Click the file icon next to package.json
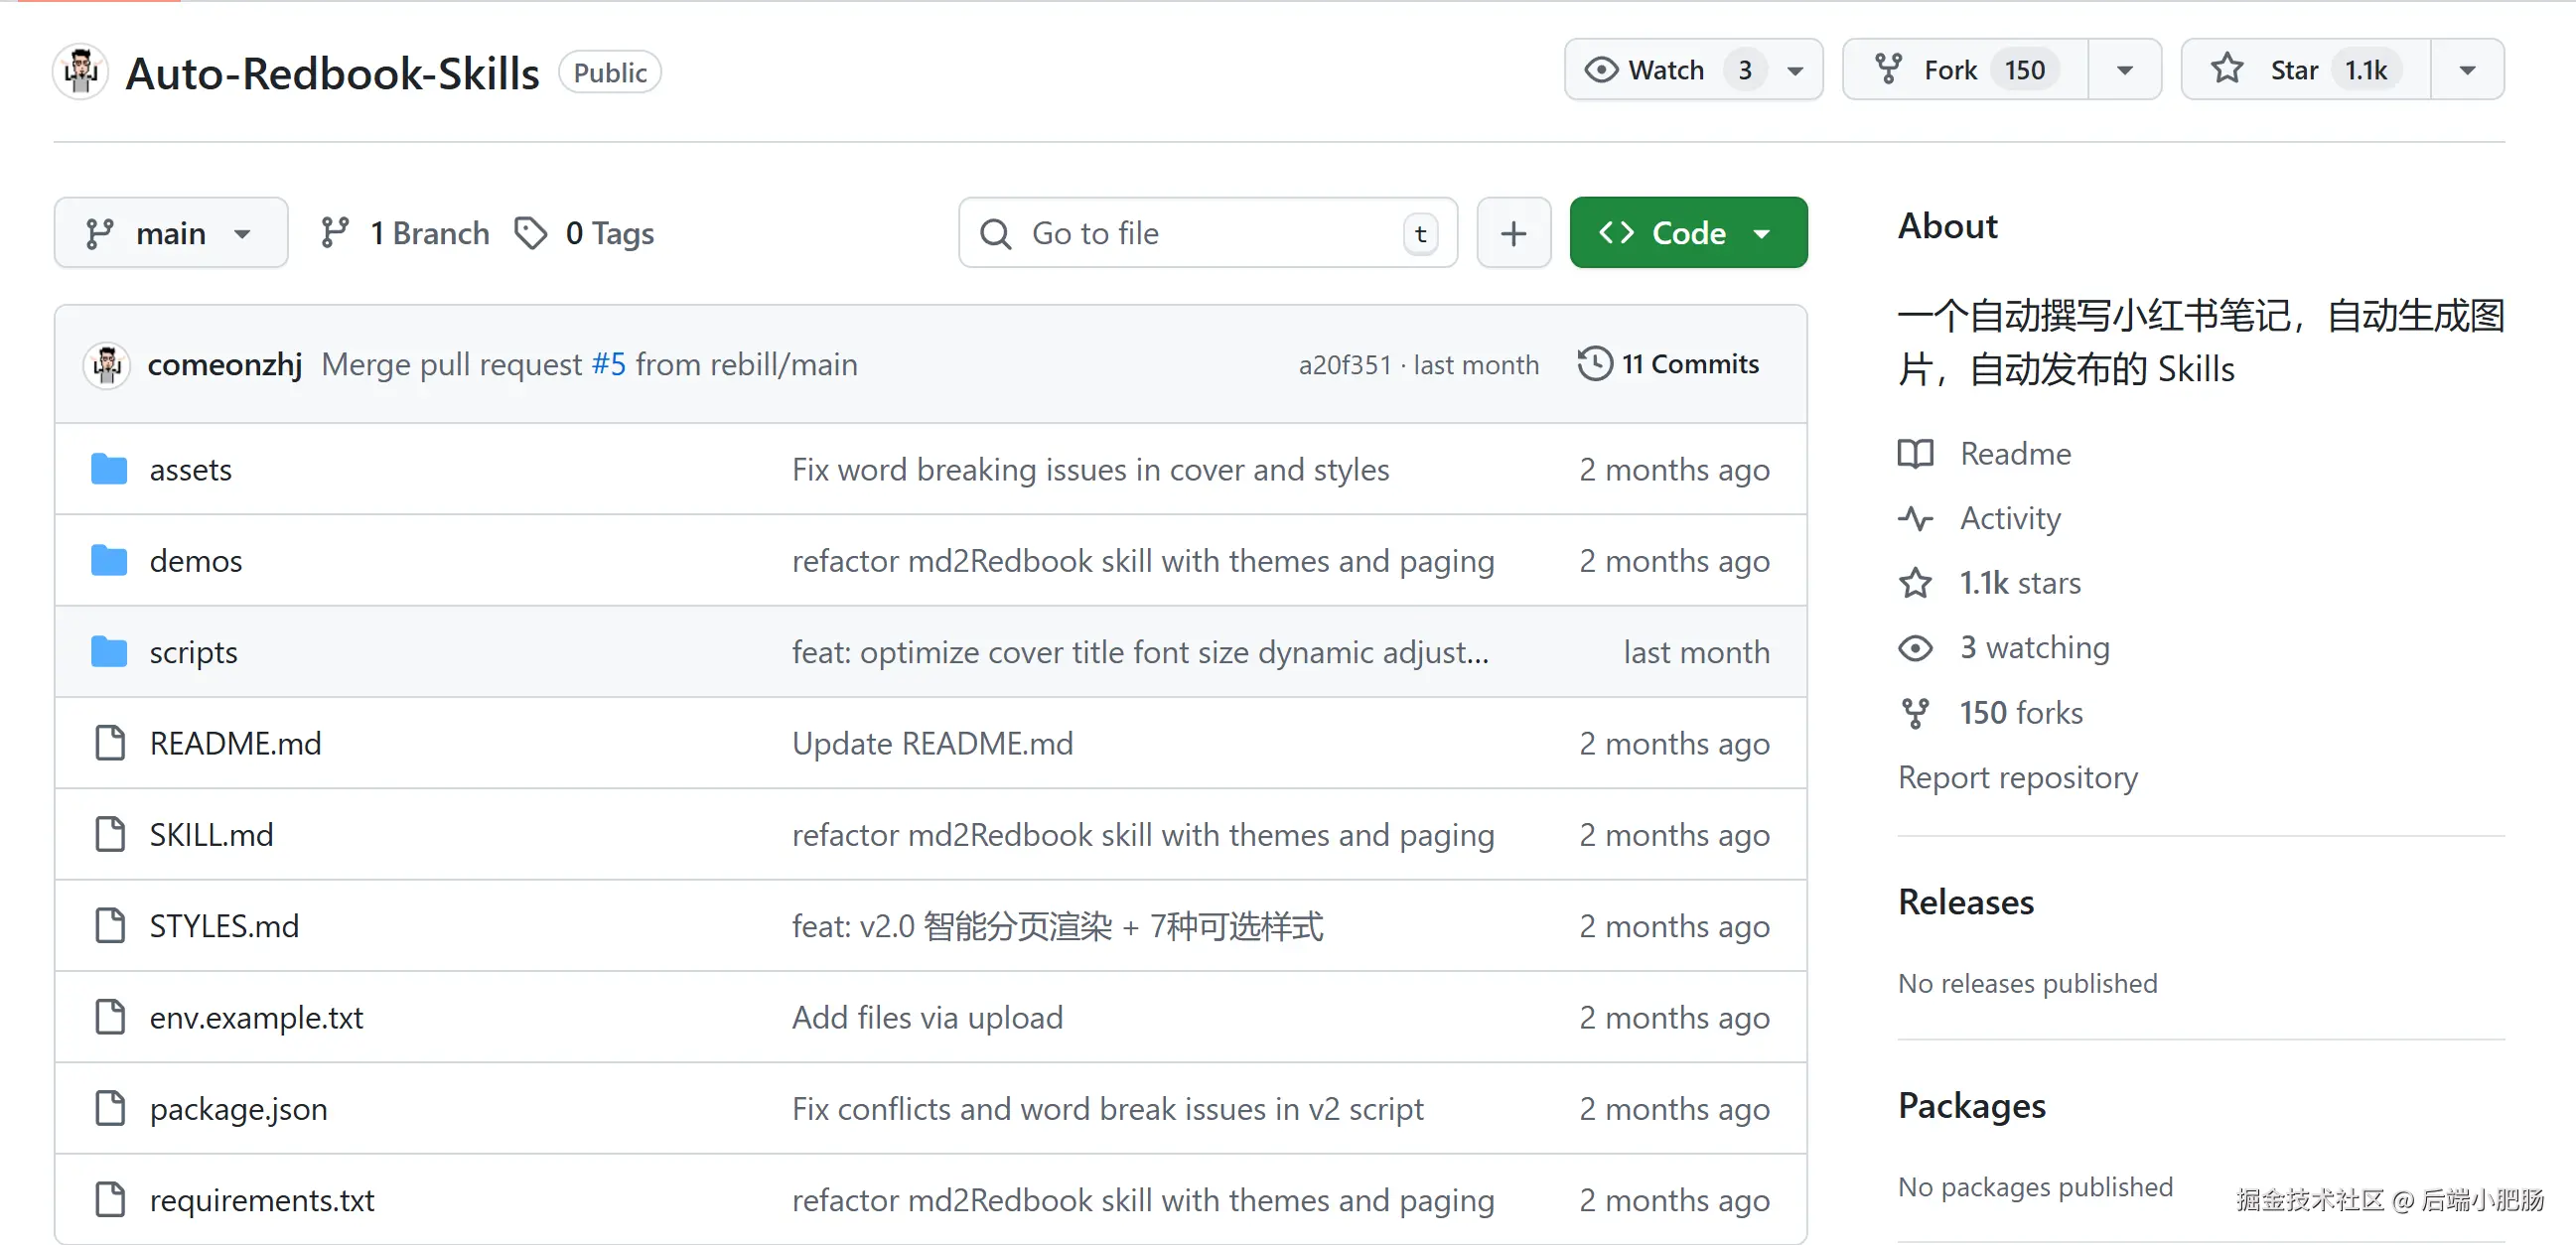This screenshot has width=2576, height=1245. tap(109, 1108)
